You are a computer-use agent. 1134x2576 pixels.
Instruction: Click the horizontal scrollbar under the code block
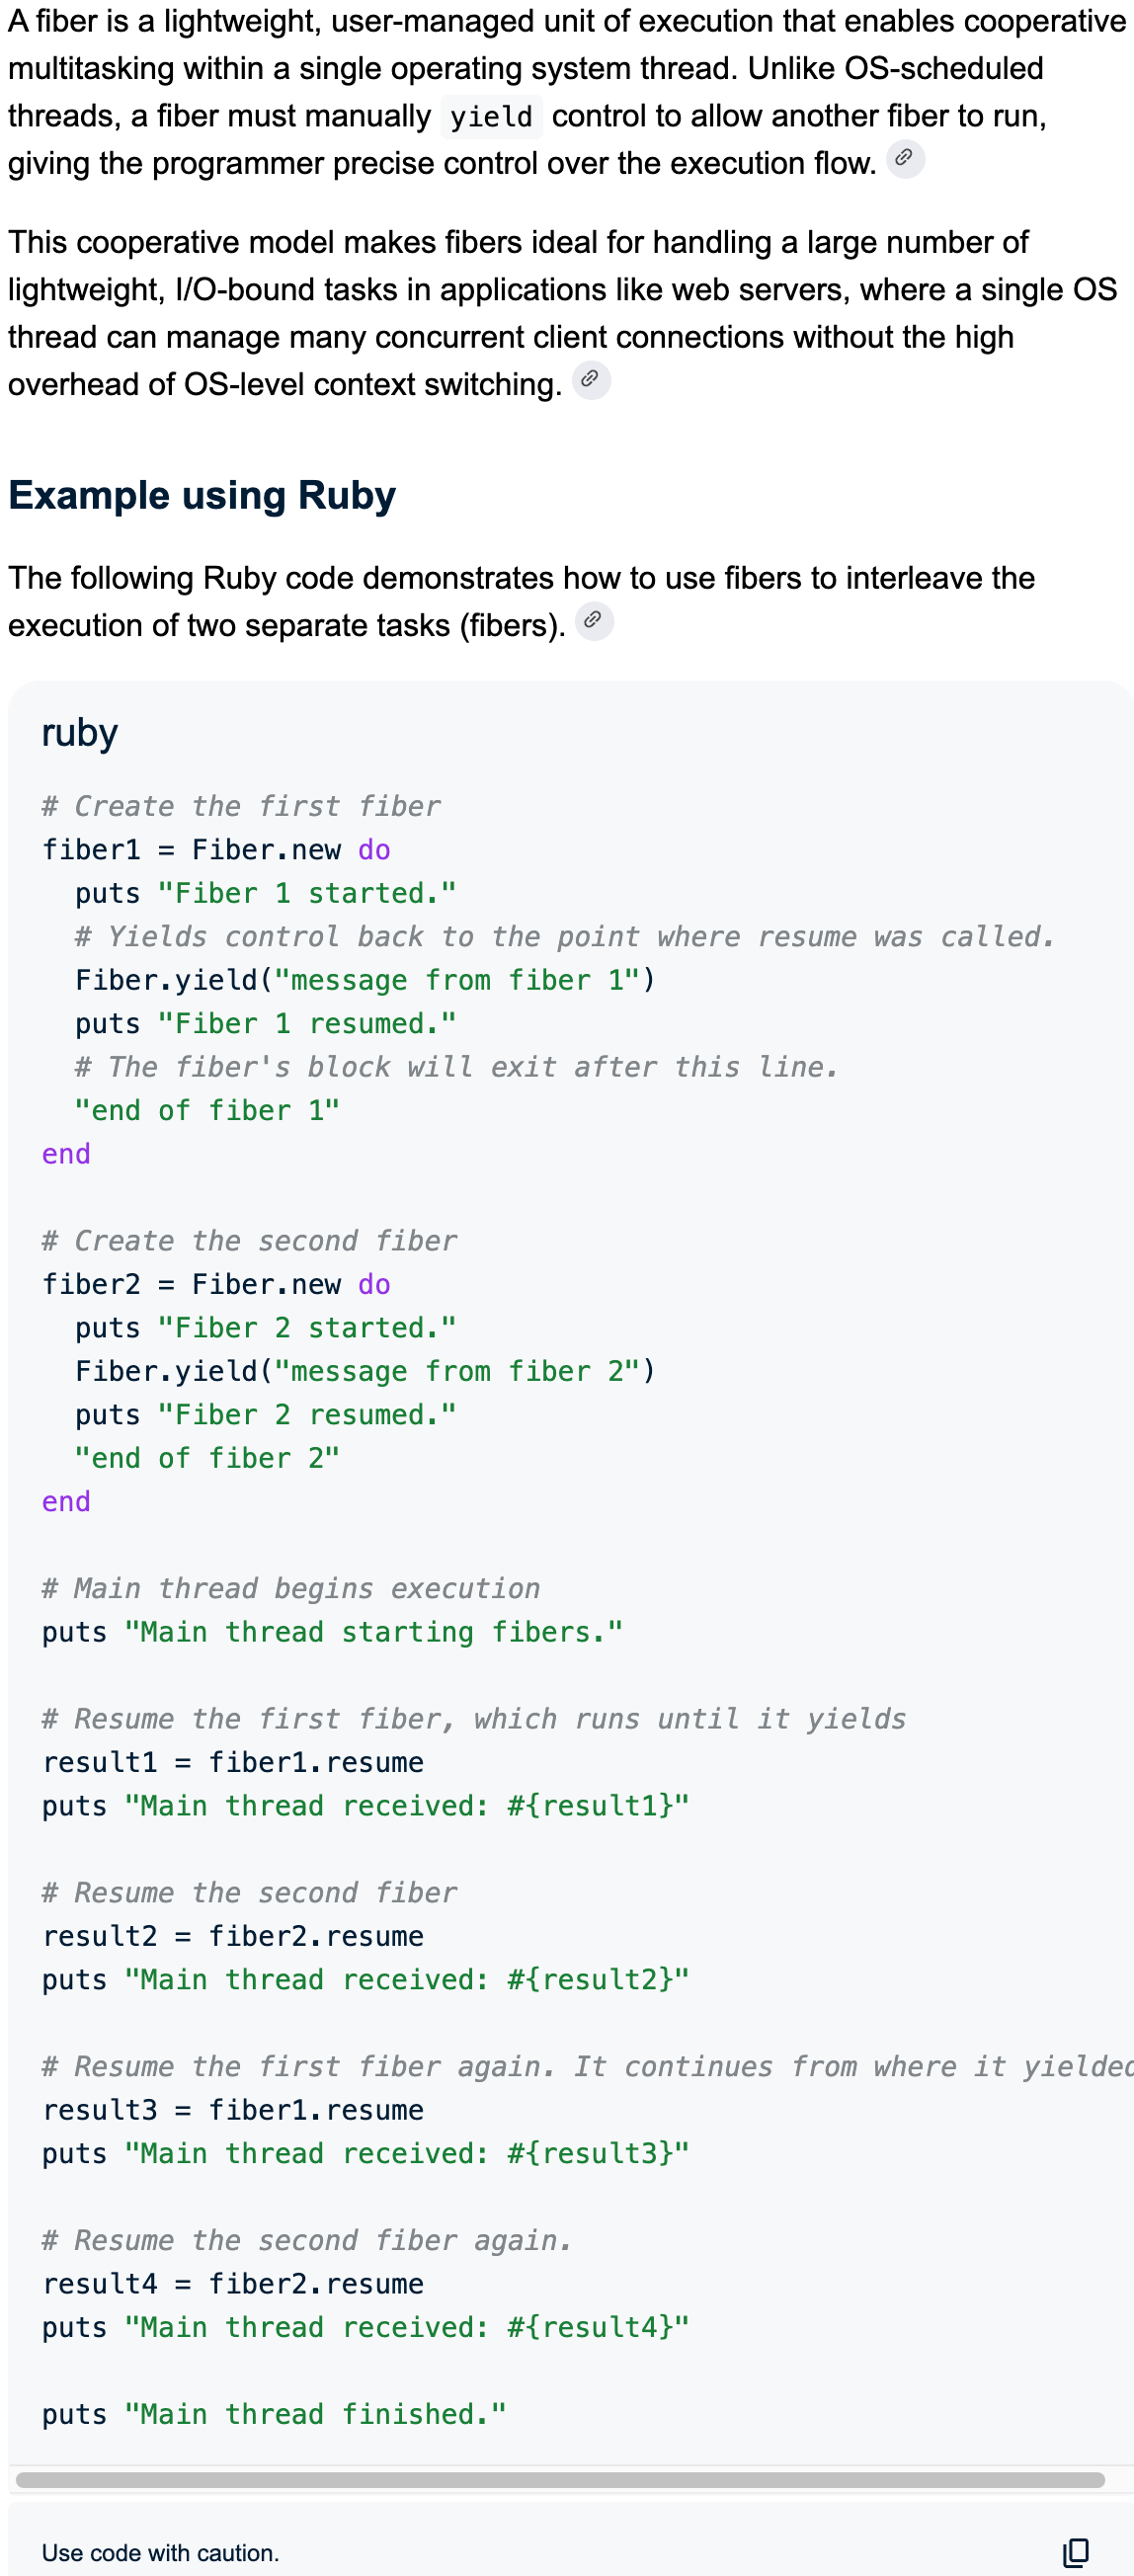click(x=560, y=2479)
